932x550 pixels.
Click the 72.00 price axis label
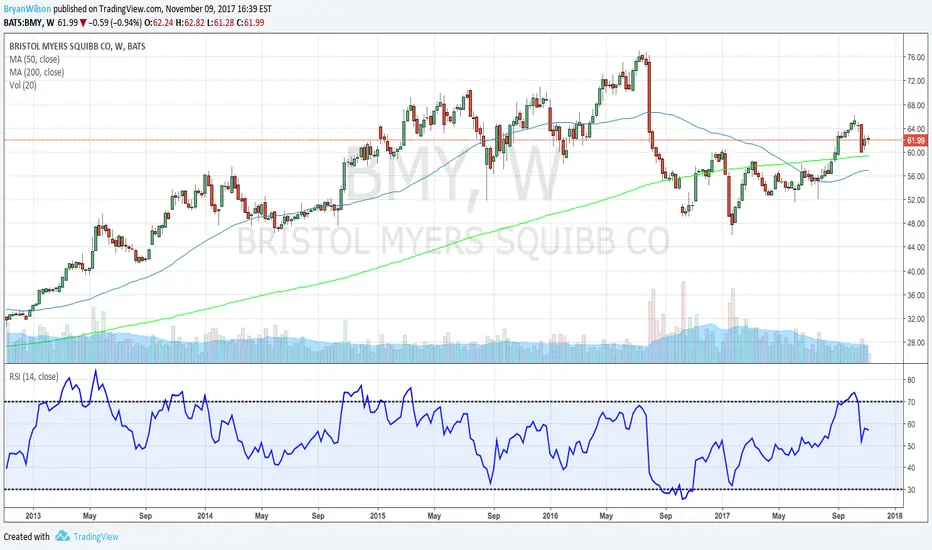tap(916, 81)
